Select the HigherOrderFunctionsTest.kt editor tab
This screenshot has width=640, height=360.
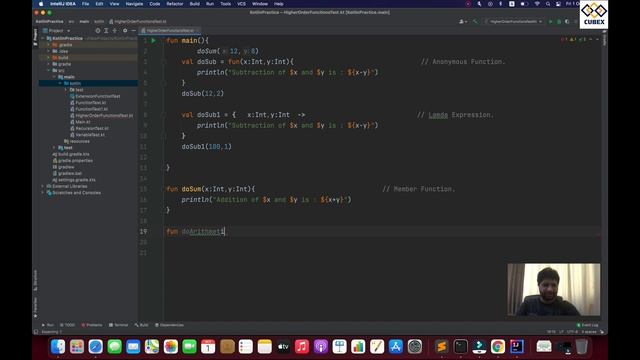pyautogui.click(x=170, y=31)
